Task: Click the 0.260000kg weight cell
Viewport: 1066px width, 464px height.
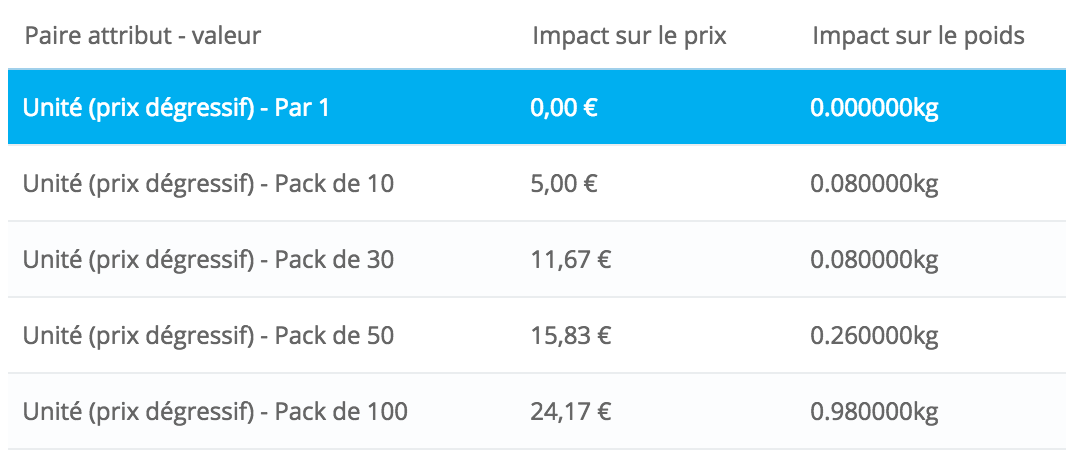Action: [x=874, y=337]
